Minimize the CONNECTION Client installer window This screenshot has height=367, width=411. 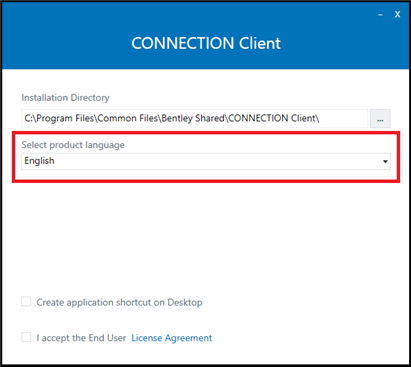[x=380, y=15]
